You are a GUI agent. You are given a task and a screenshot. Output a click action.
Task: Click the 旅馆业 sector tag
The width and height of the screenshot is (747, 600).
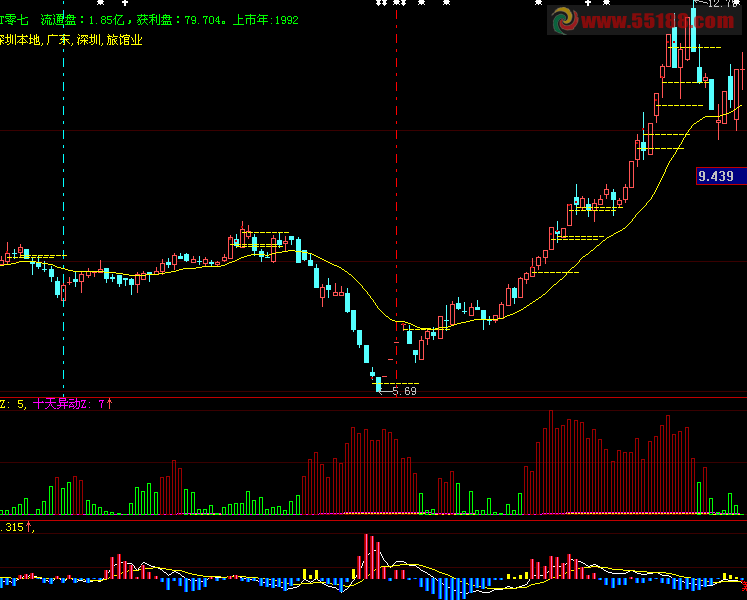tap(124, 40)
